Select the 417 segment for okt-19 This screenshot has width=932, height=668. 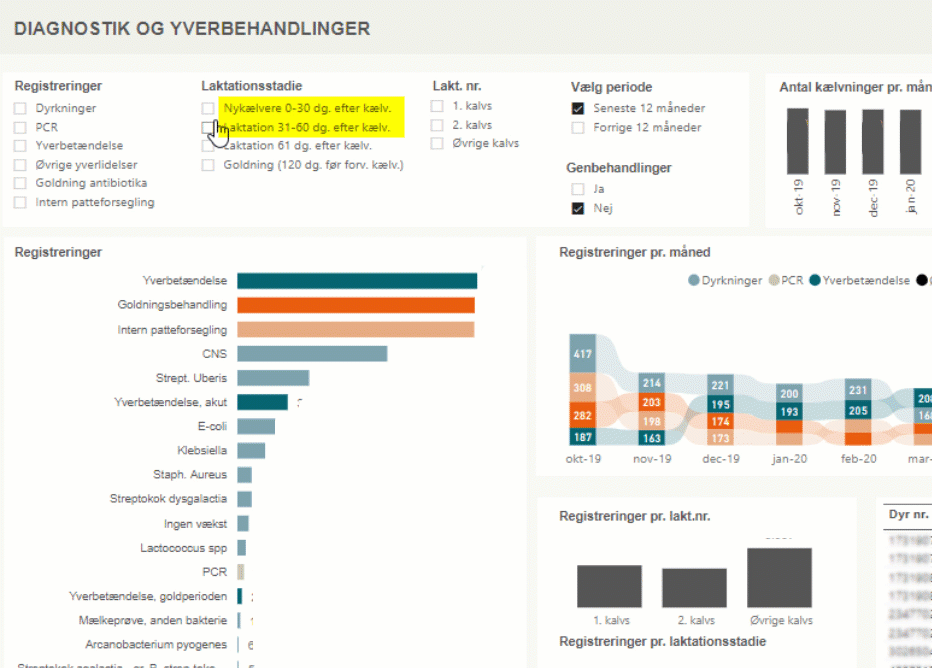click(x=582, y=354)
